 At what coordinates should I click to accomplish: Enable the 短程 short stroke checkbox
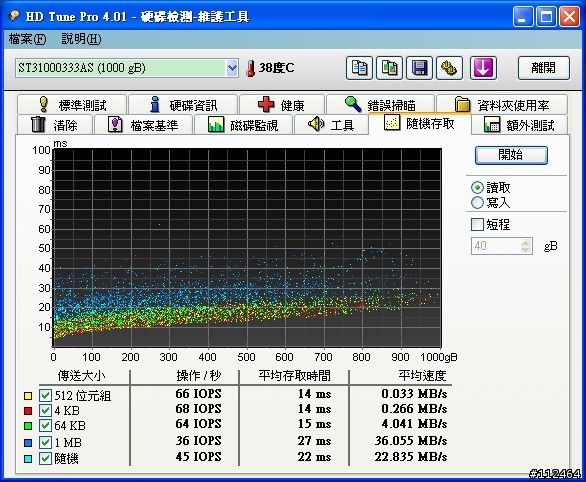click(x=477, y=225)
